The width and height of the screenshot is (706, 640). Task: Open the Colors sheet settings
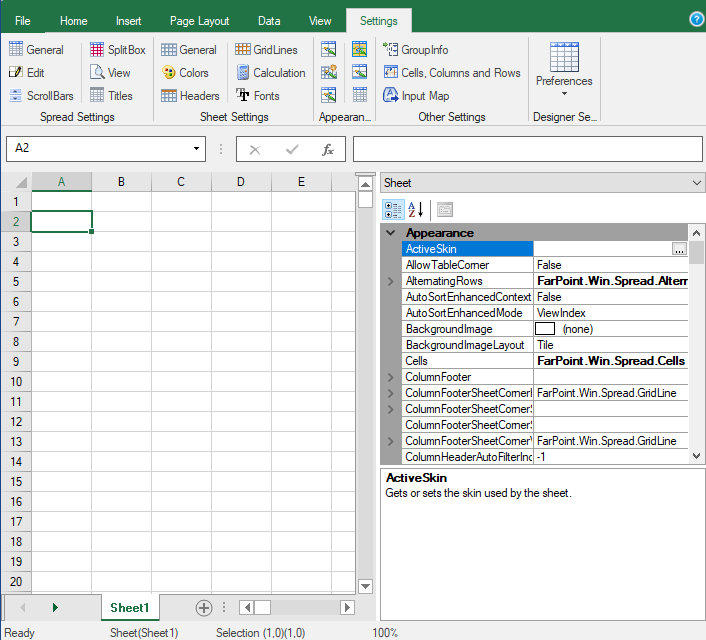click(x=185, y=73)
